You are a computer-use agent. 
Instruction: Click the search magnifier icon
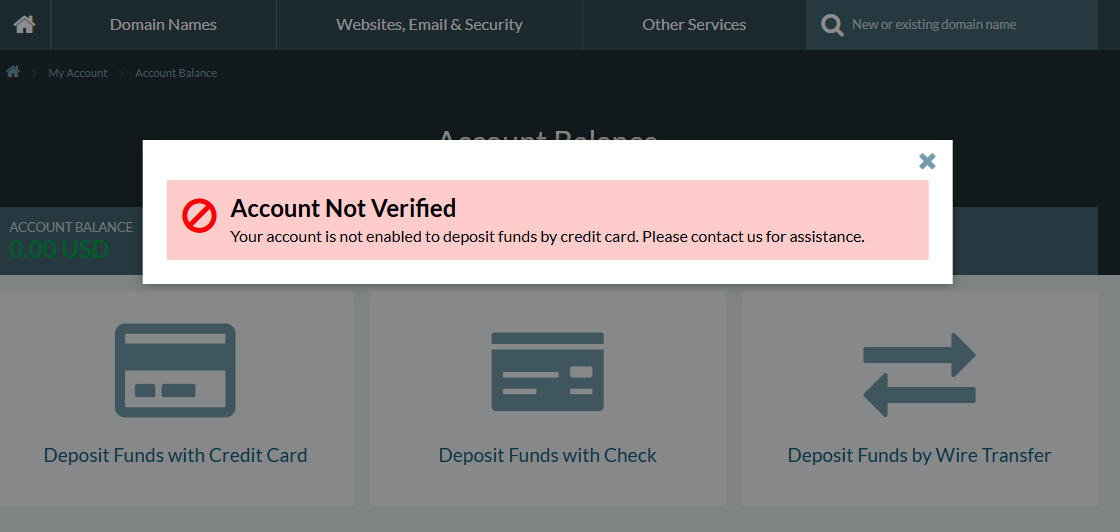pos(832,24)
